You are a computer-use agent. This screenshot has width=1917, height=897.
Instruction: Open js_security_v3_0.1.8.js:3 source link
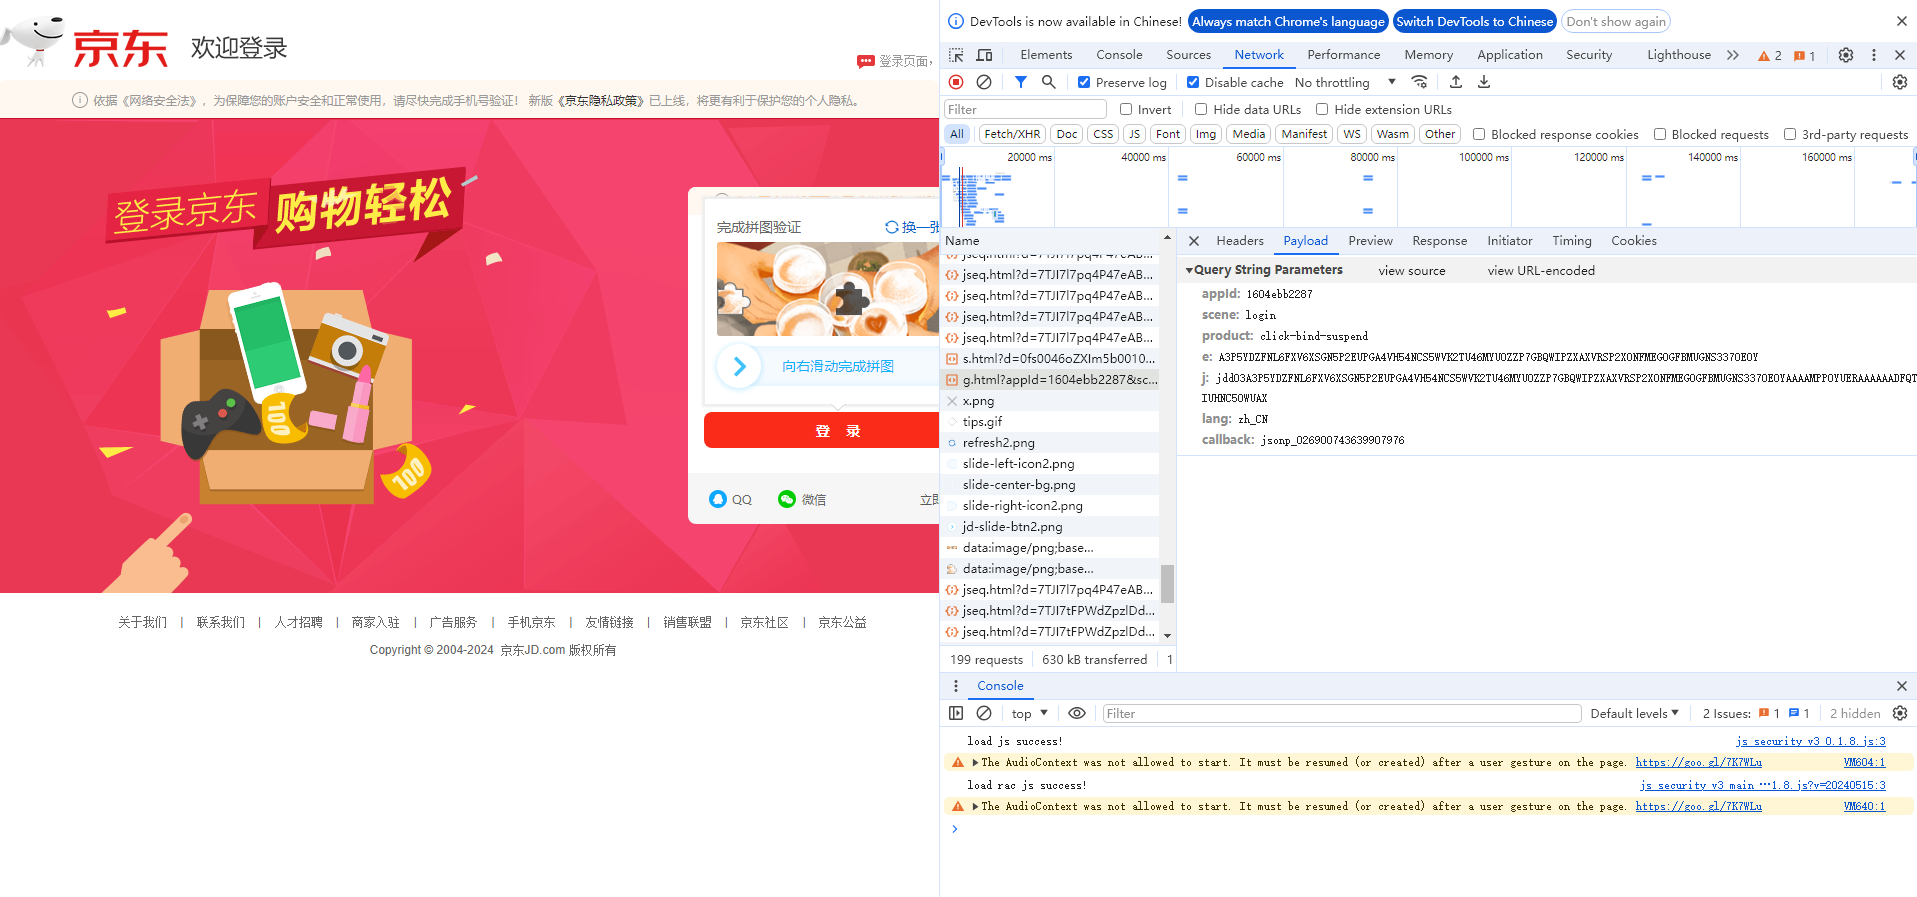click(1810, 741)
